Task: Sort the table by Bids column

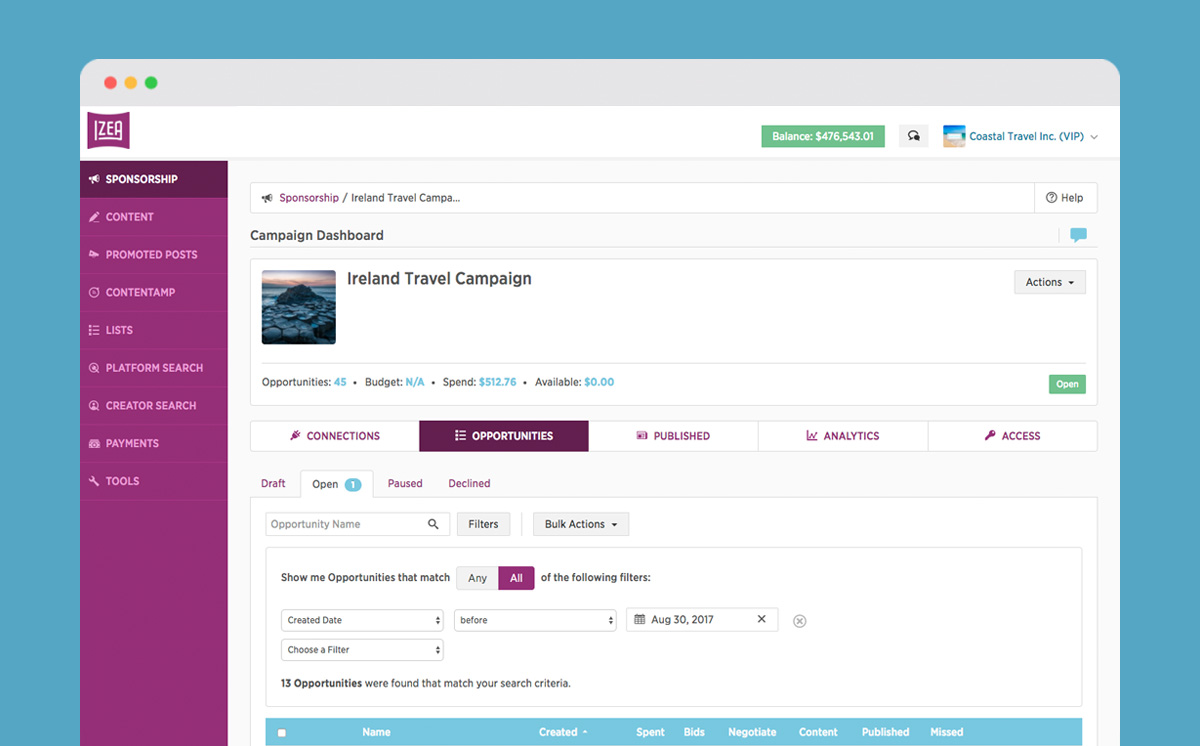Action: click(694, 732)
